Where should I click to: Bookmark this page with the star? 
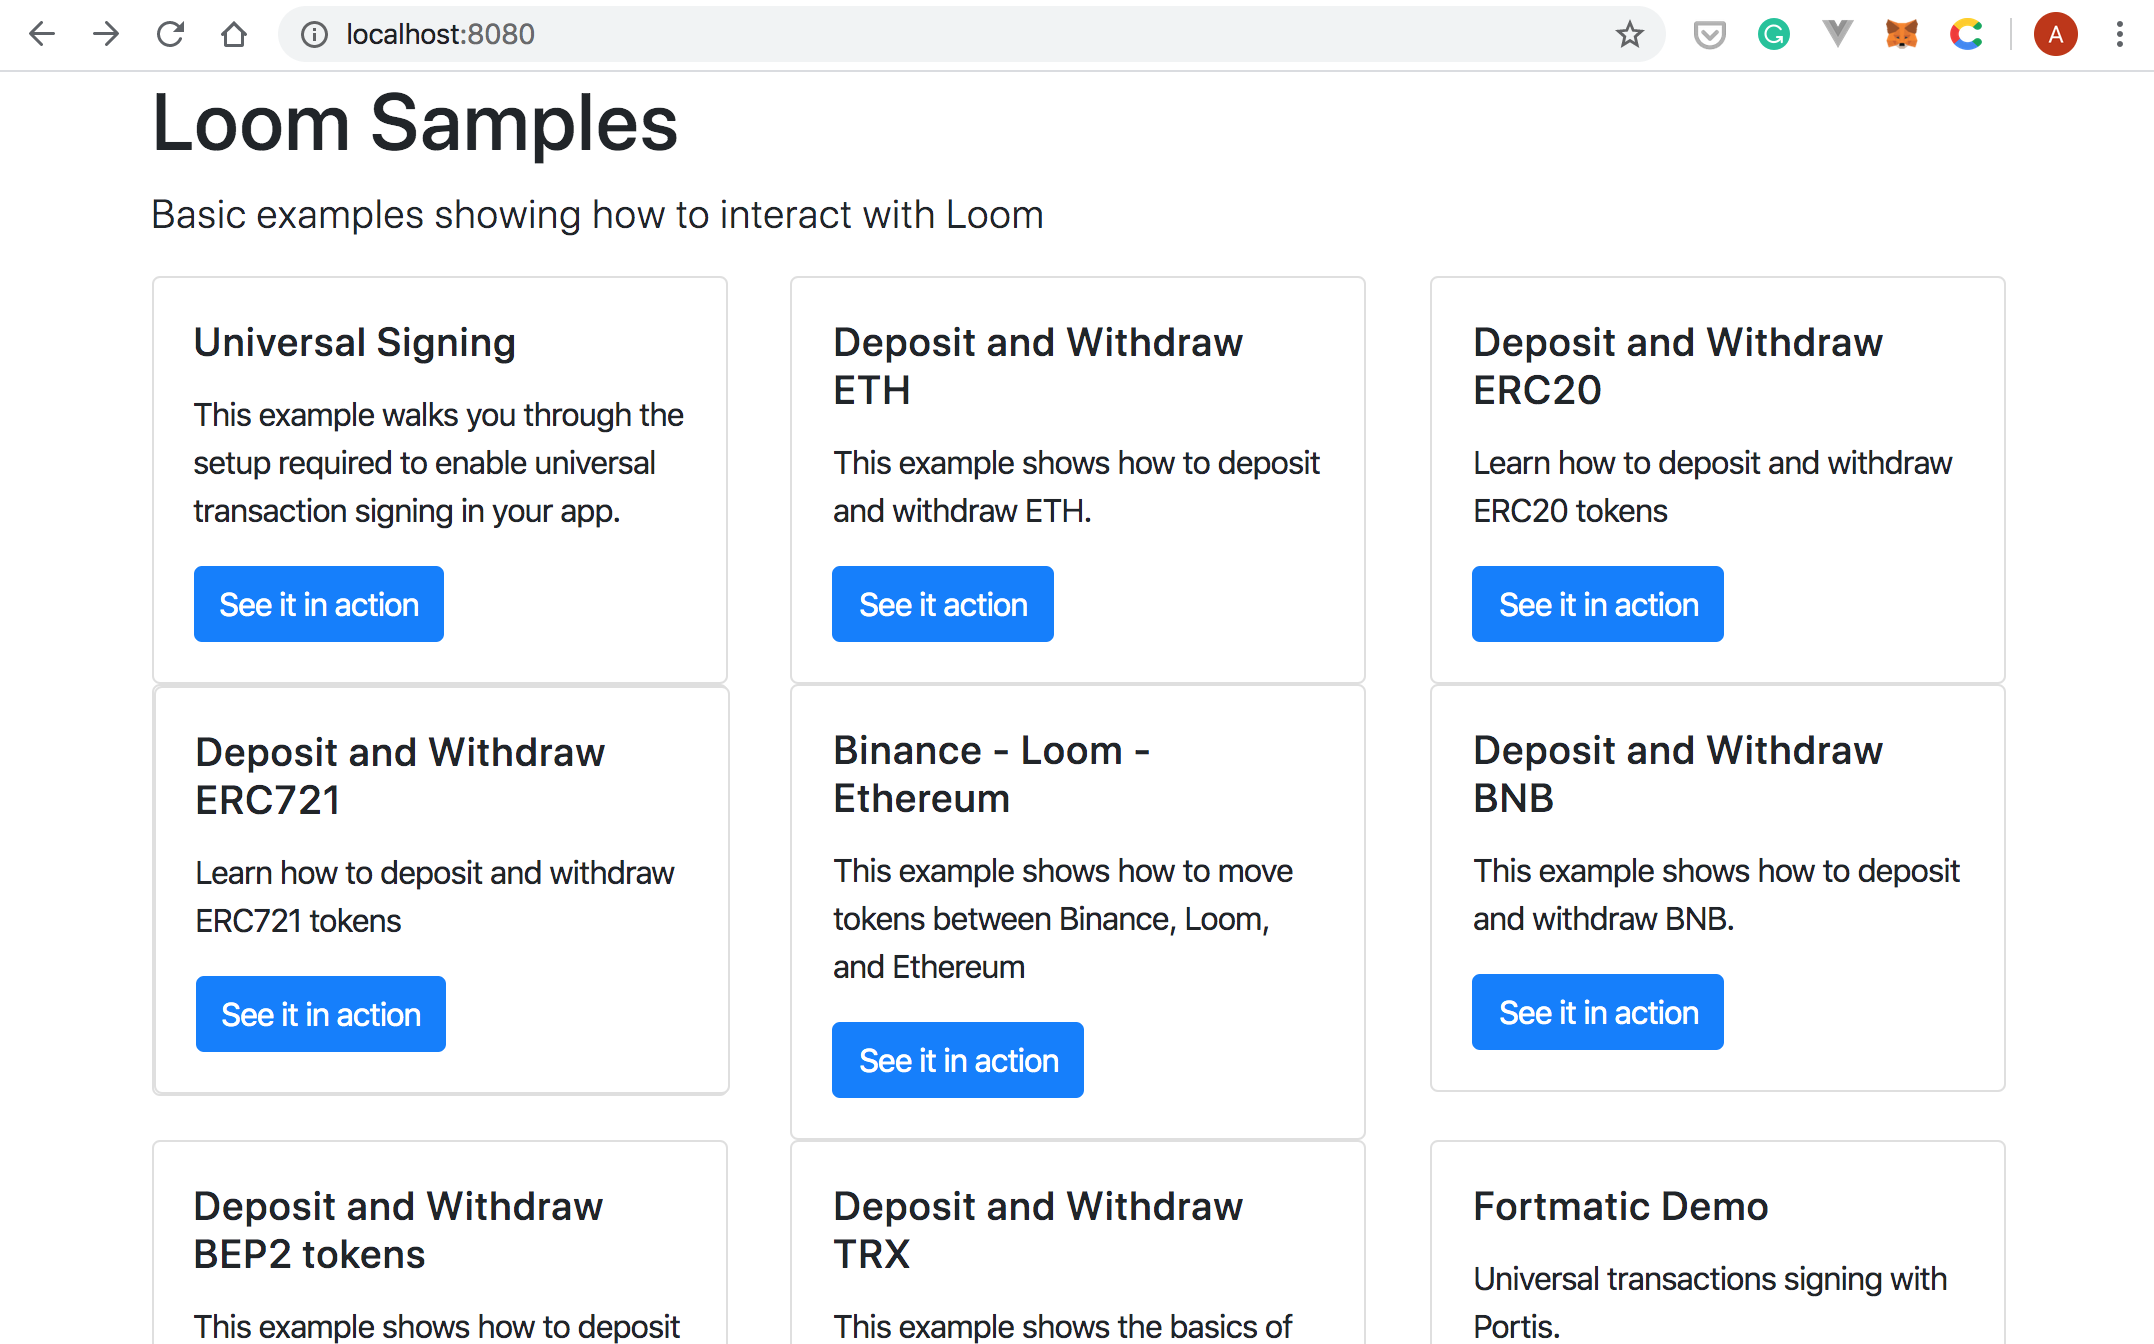[1630, 35]
